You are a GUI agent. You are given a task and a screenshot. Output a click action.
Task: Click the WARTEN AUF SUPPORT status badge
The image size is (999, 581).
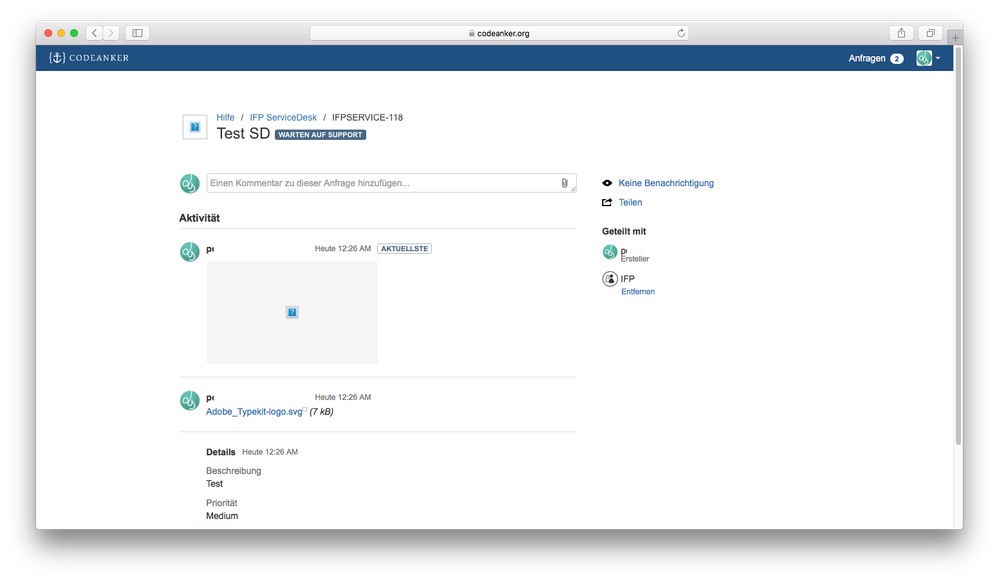(320, 134)
